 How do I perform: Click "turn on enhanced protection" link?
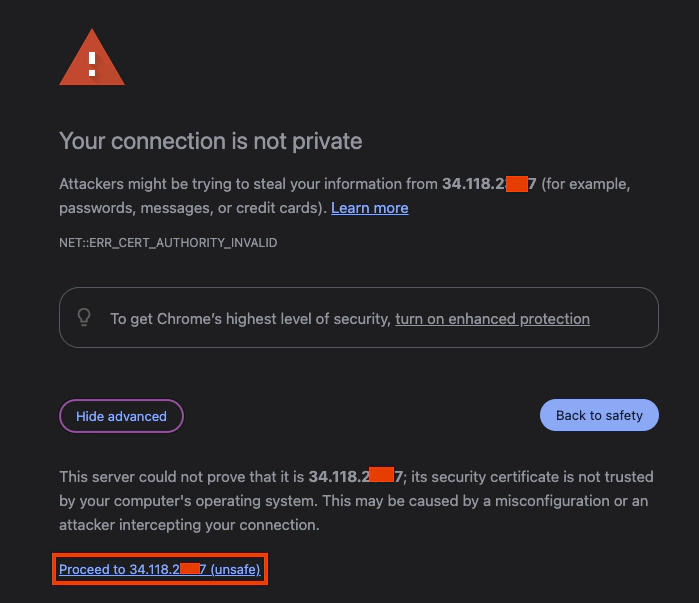point(492,319)
